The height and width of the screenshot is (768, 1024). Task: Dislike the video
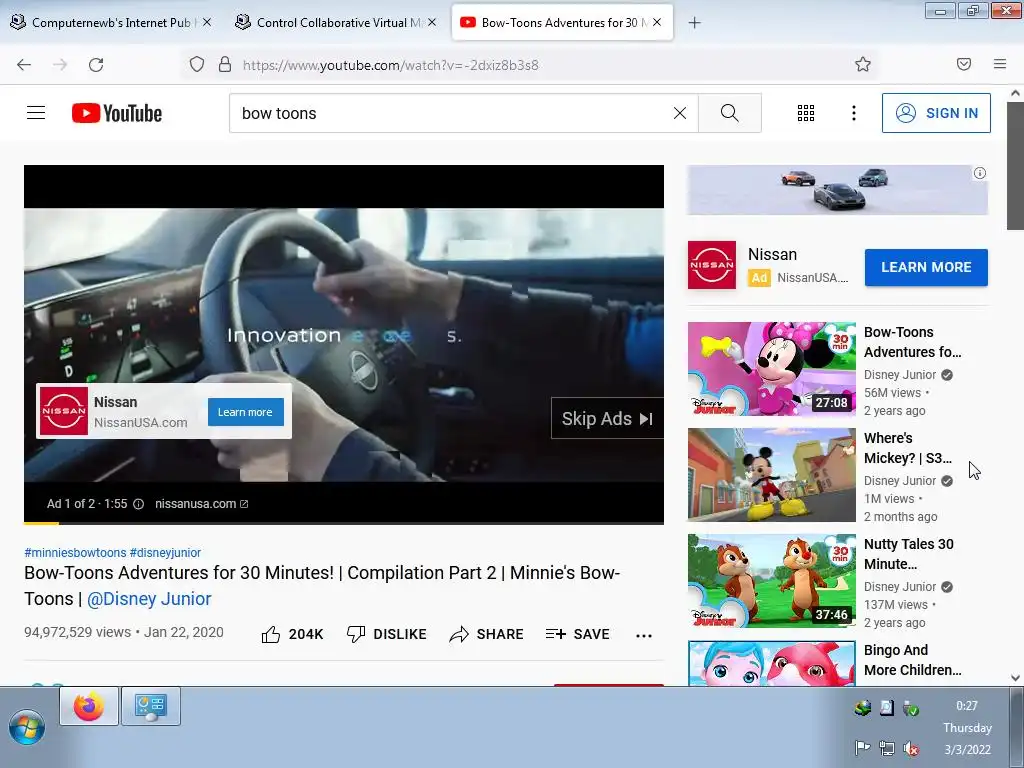coord(387,634)
